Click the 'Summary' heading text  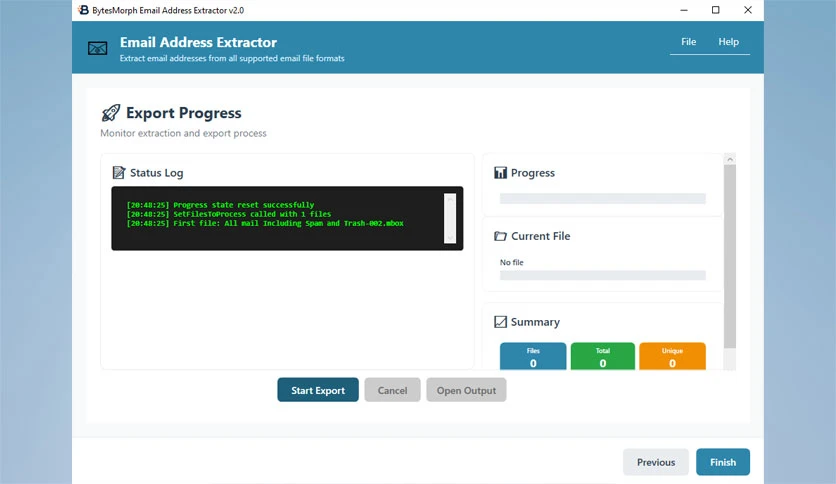pyautogui.click(x=535, y=322)
